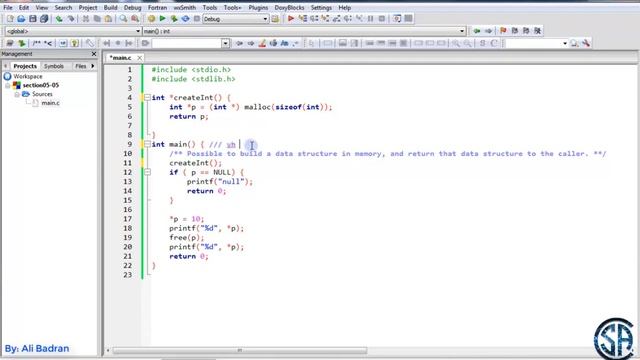
Task: Click the Doxygen block comment icon
Action: tap(37, 43)
